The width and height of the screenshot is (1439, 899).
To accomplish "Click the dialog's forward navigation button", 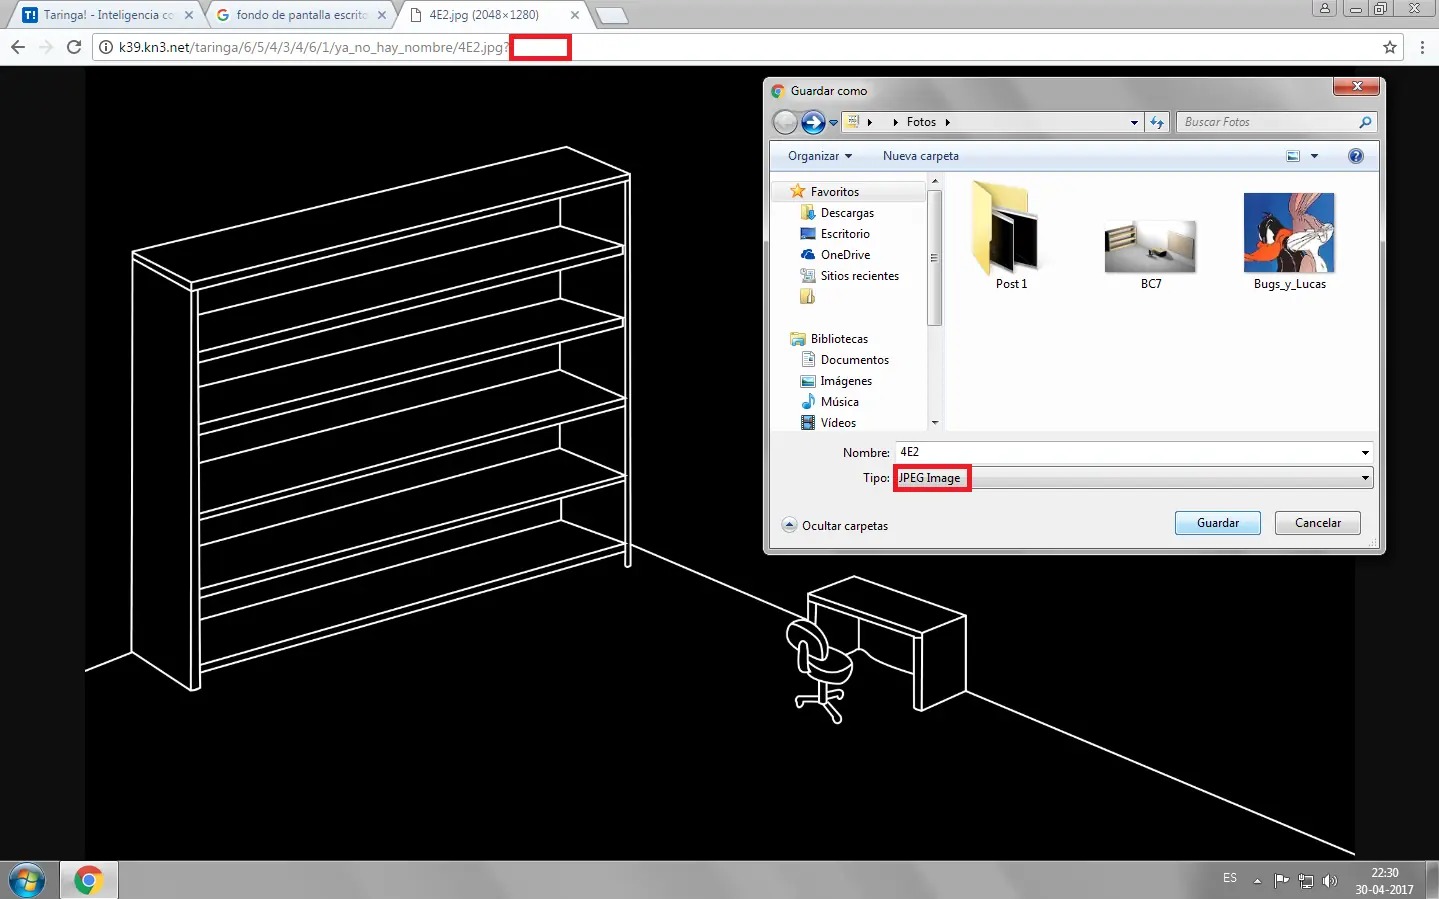I will tap(813, 122).
